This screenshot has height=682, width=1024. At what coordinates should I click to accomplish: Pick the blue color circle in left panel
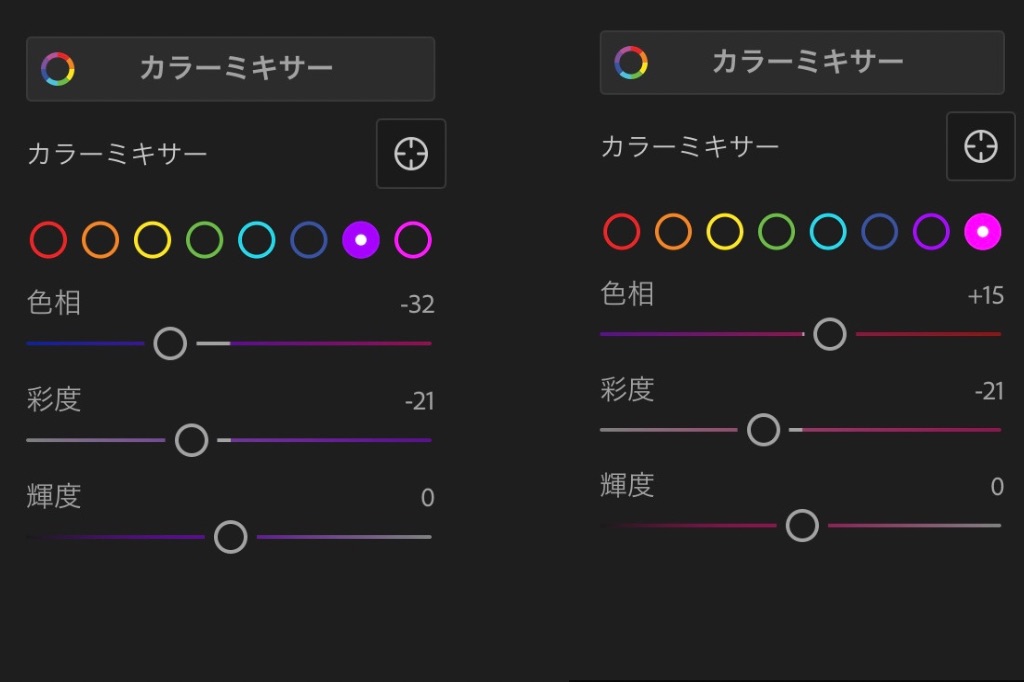point(309,240)
